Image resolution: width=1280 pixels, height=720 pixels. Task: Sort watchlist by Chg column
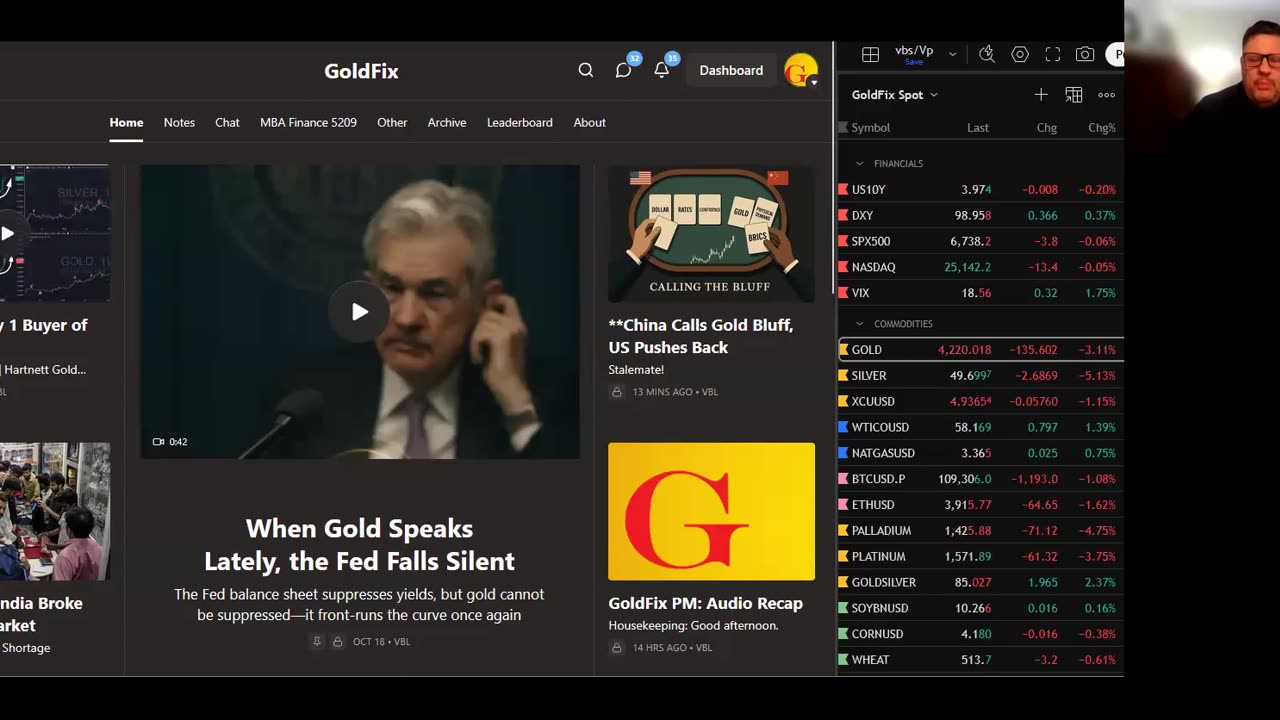pos(1047,128)
